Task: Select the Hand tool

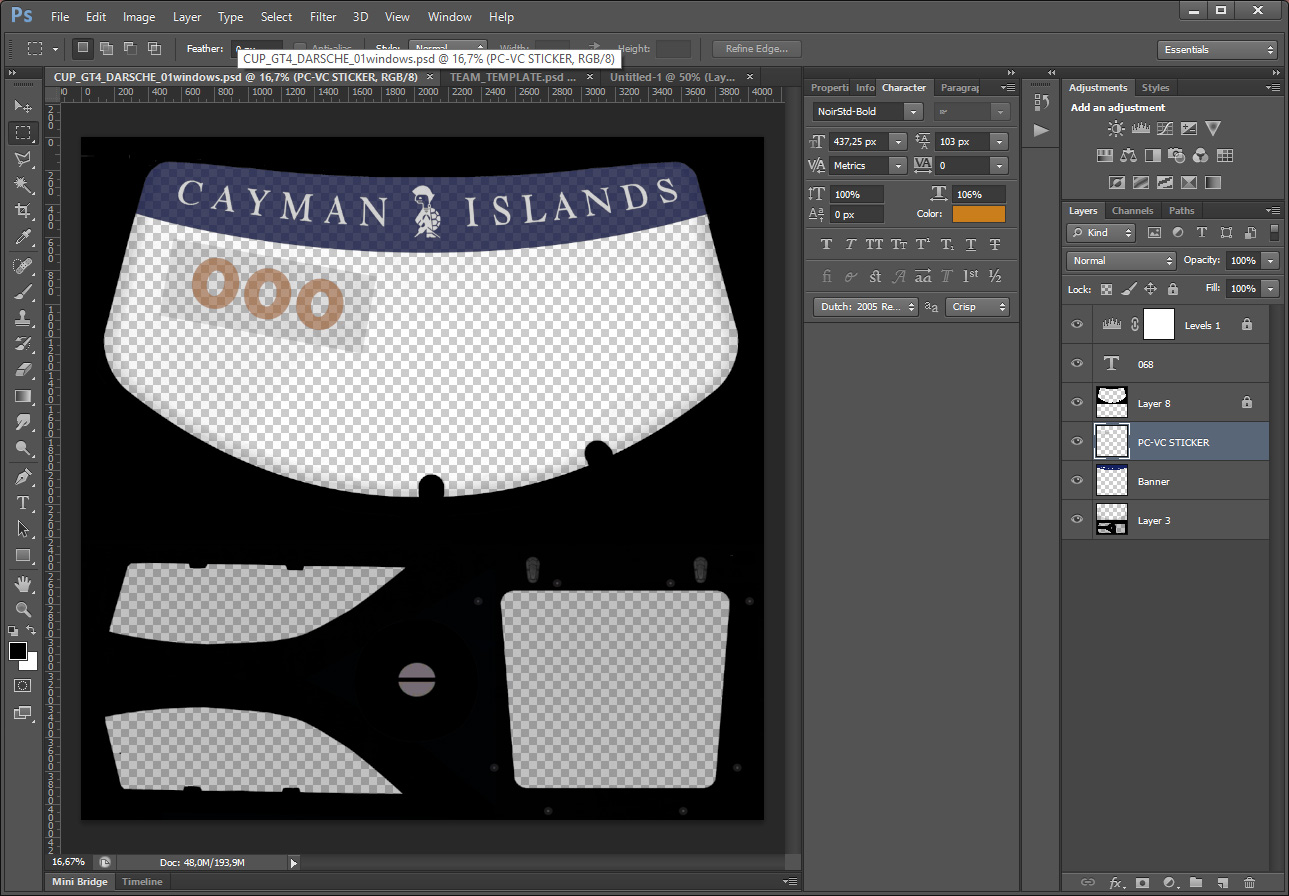Action: pos(22,584)
